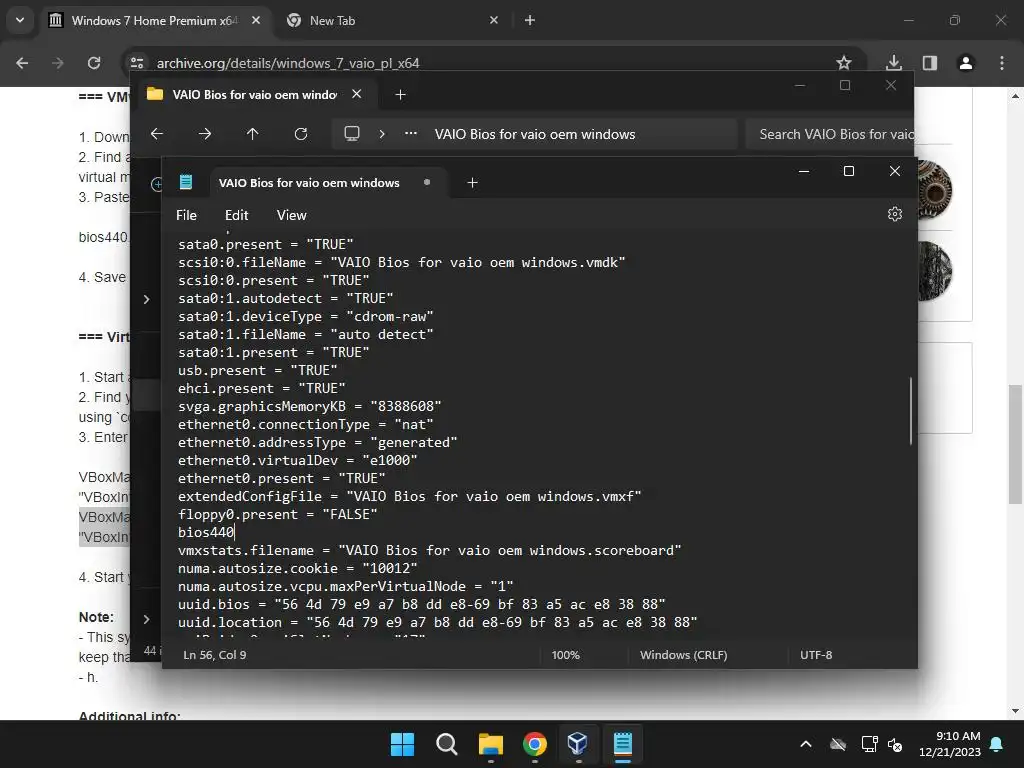Click the line numa.autosize.cookie = "10012"
1024x768 pixels.
[297, 568]
